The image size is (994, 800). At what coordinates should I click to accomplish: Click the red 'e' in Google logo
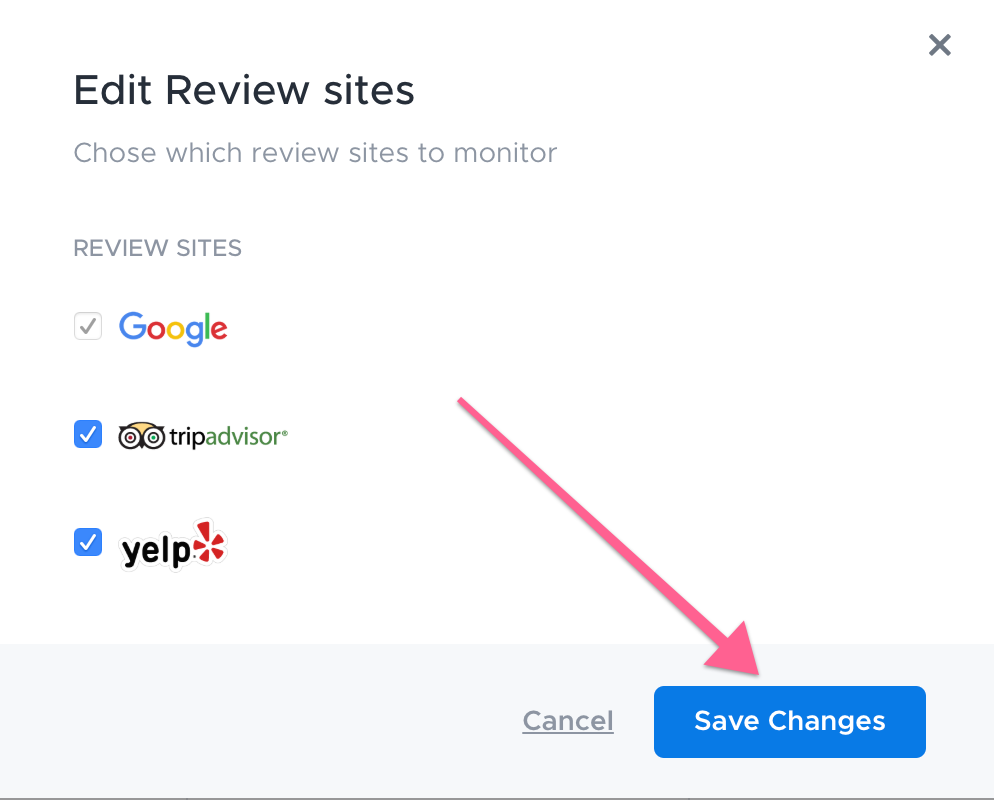[219, 330]
